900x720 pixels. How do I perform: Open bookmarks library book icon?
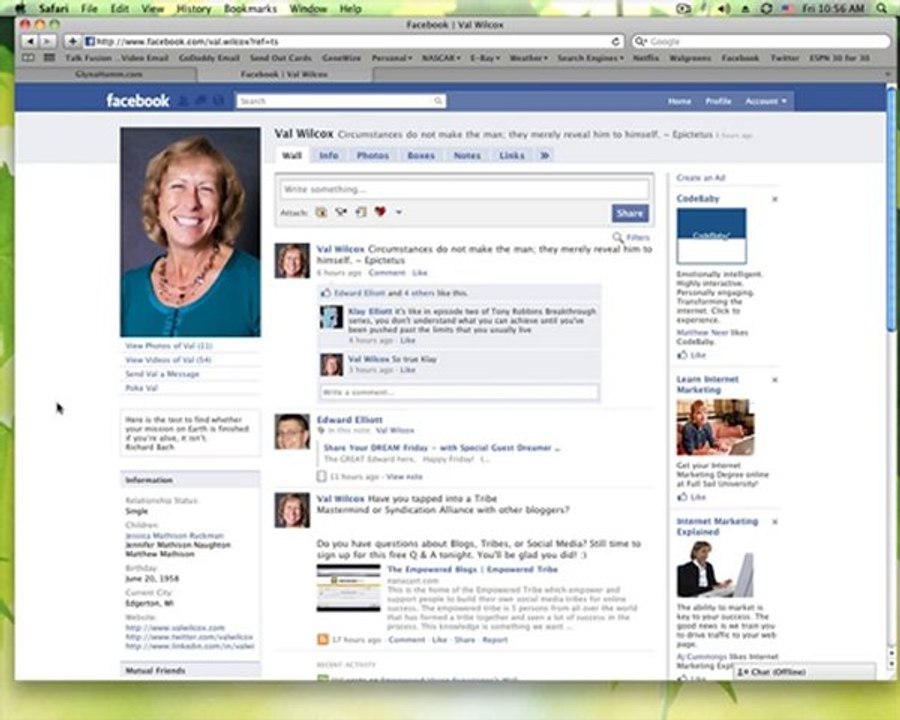coord(28,58)
